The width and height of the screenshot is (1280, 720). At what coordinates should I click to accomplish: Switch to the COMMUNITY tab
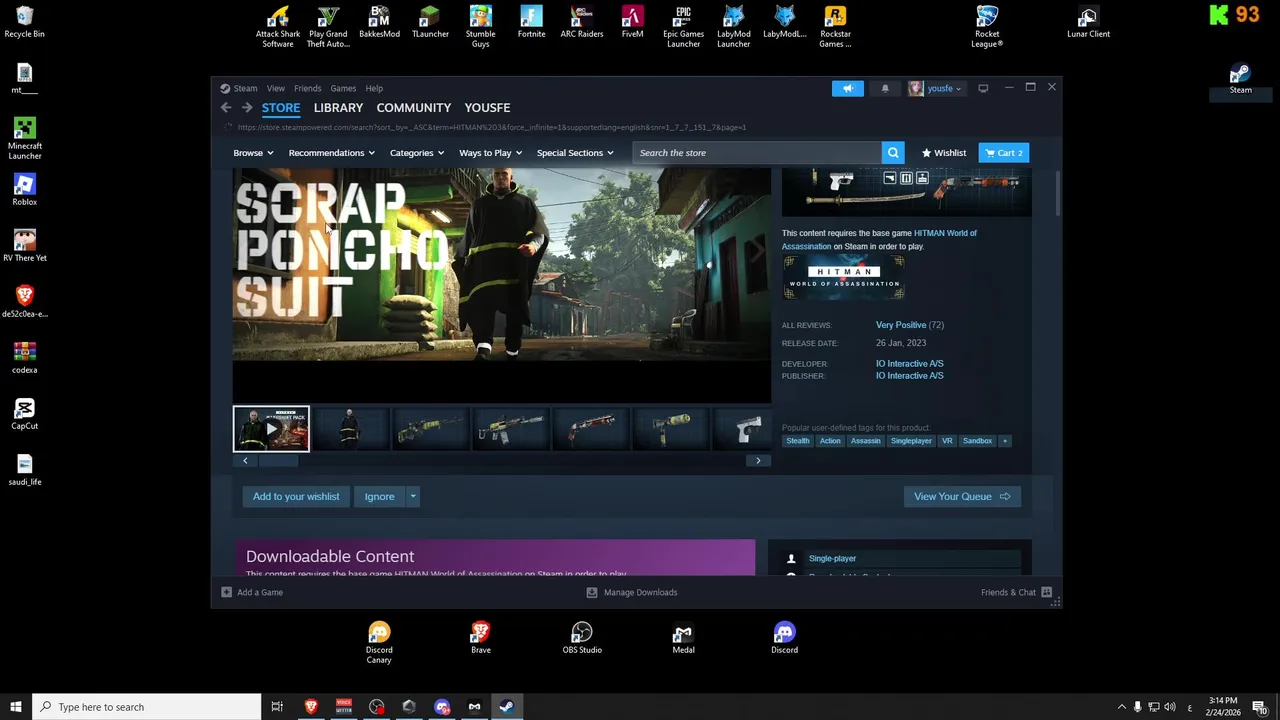point(414,108)
